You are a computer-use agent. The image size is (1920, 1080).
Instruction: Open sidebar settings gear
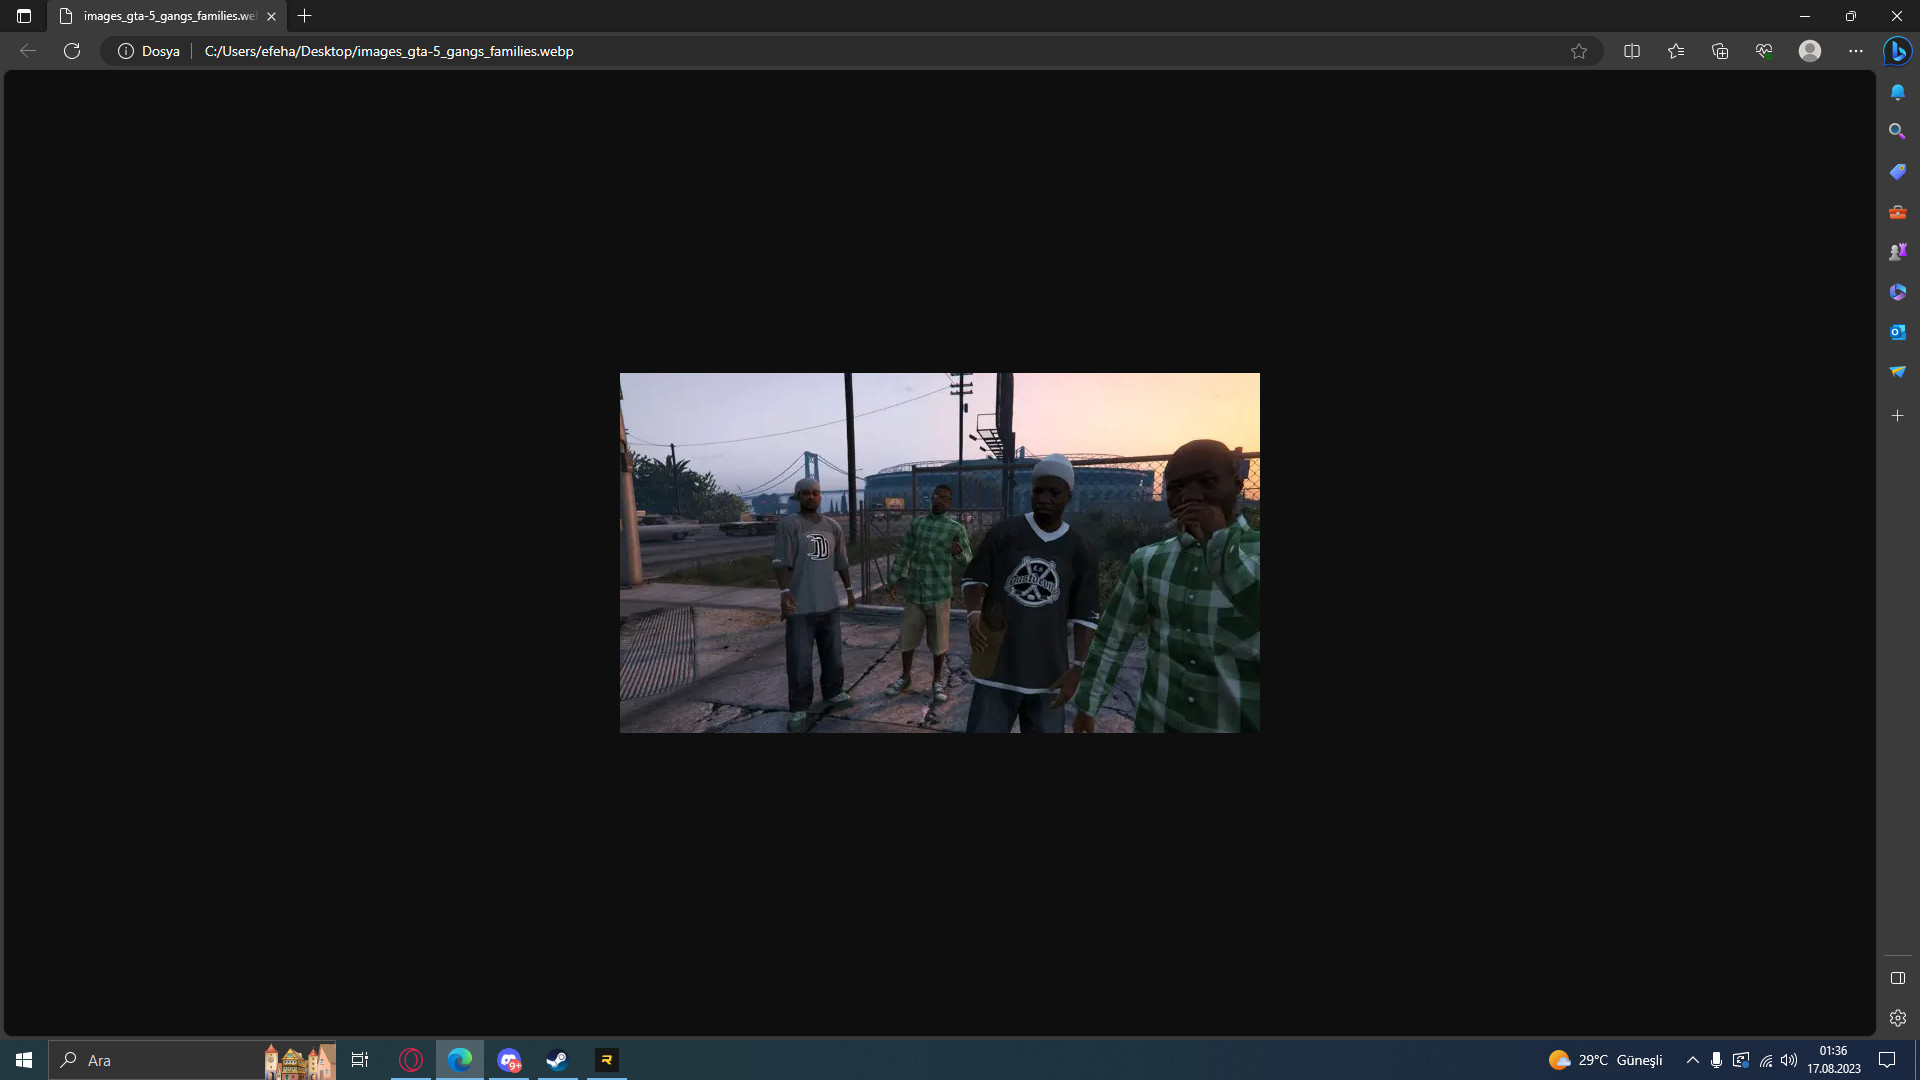point(1898,1018)
